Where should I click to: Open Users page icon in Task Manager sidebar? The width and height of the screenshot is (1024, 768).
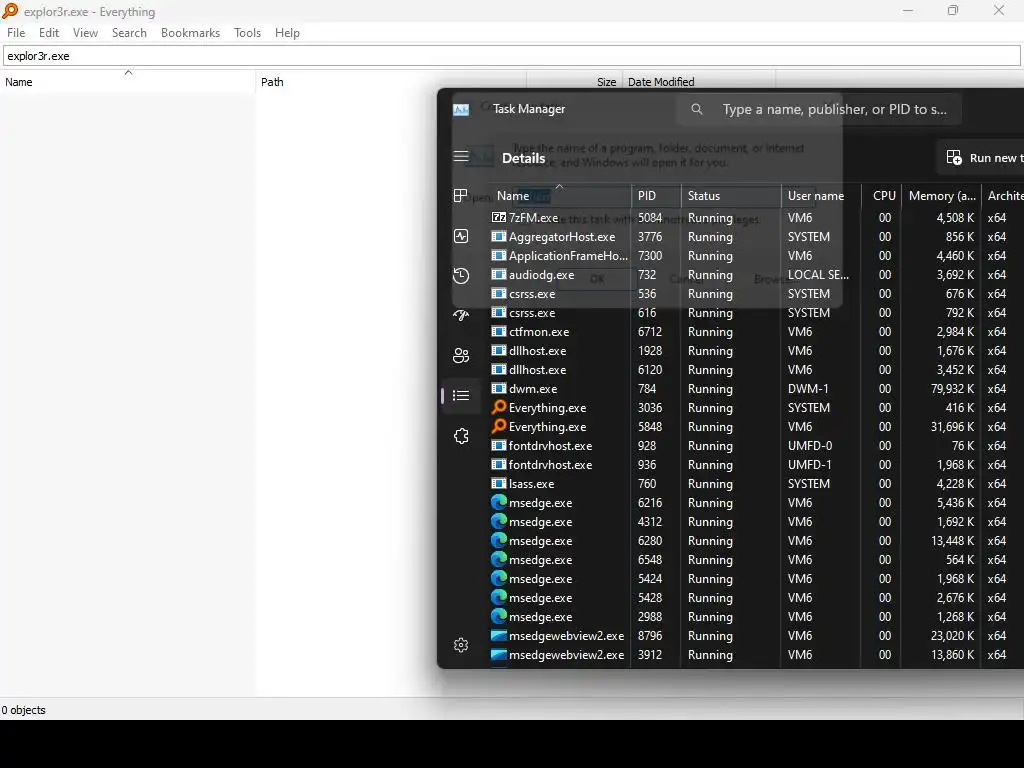point(461,355)
